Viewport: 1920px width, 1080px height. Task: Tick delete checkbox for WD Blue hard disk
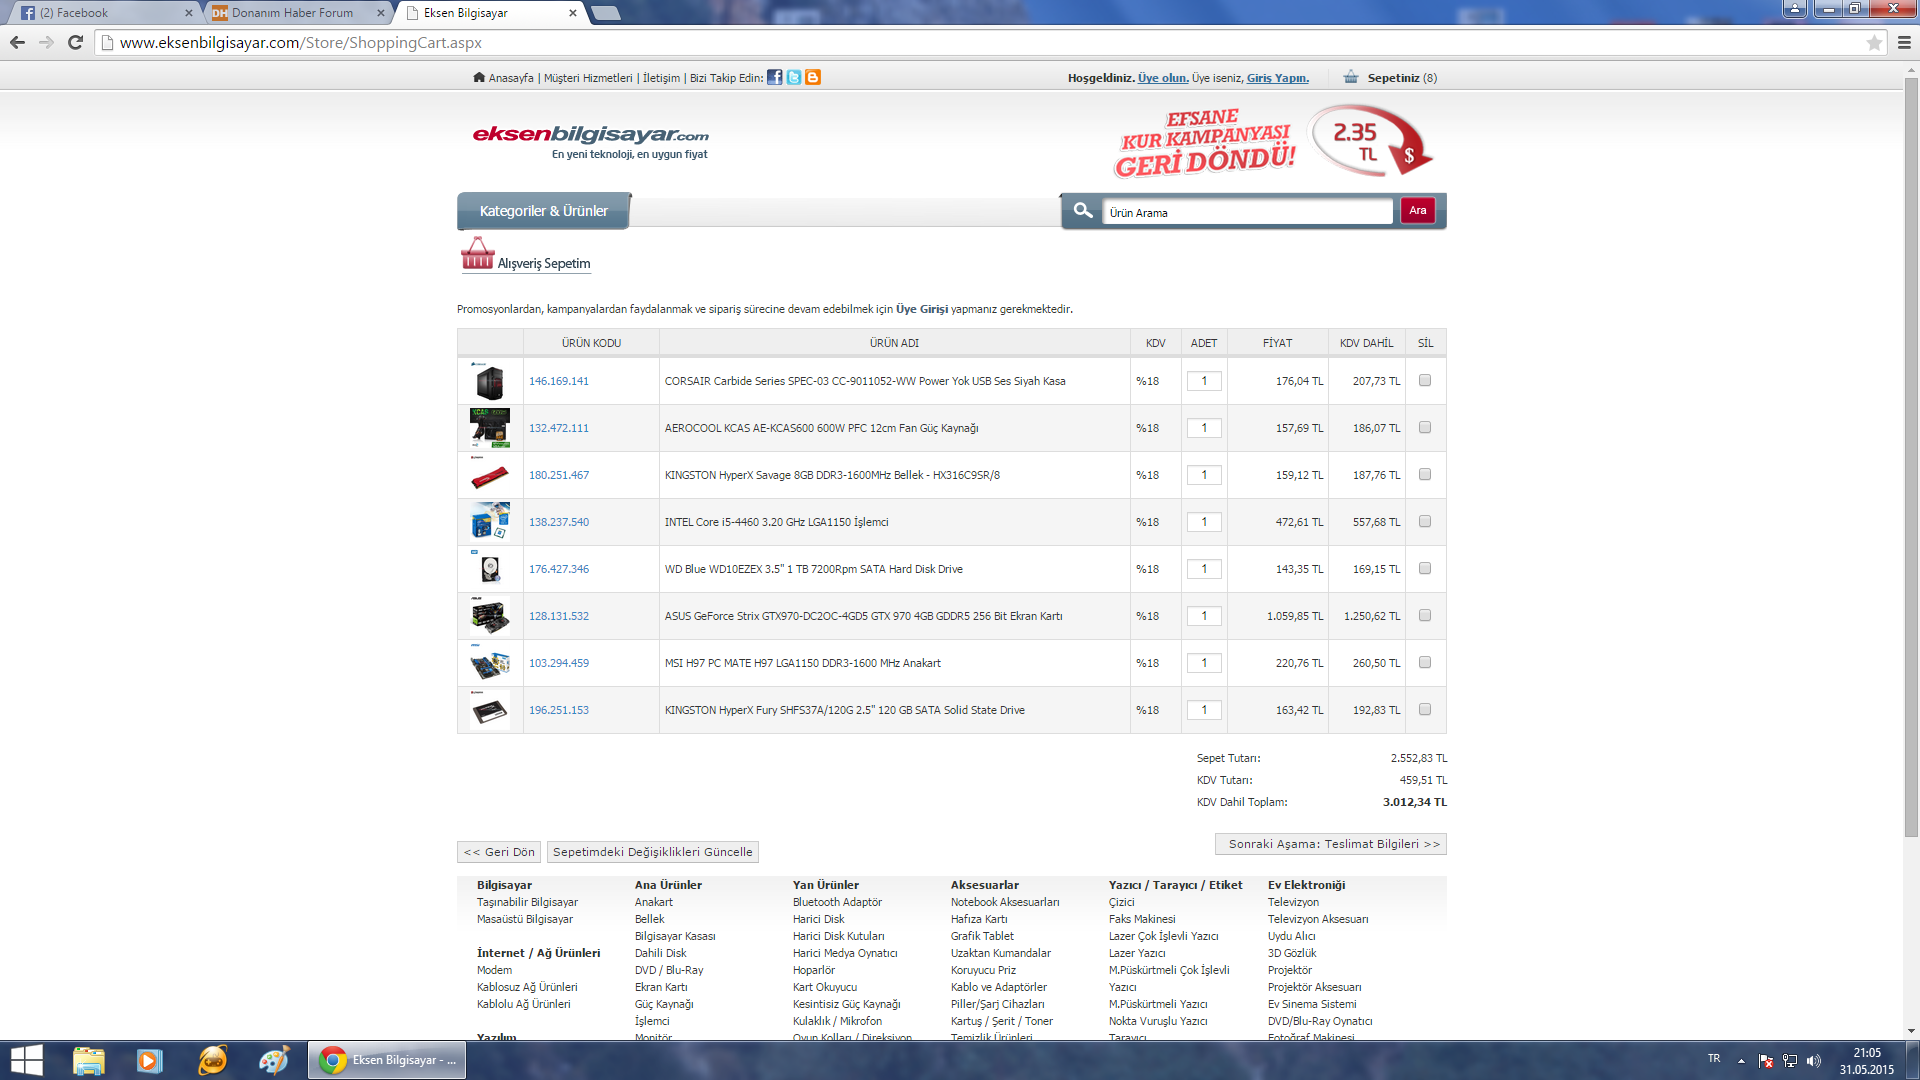pos(1425,568)
